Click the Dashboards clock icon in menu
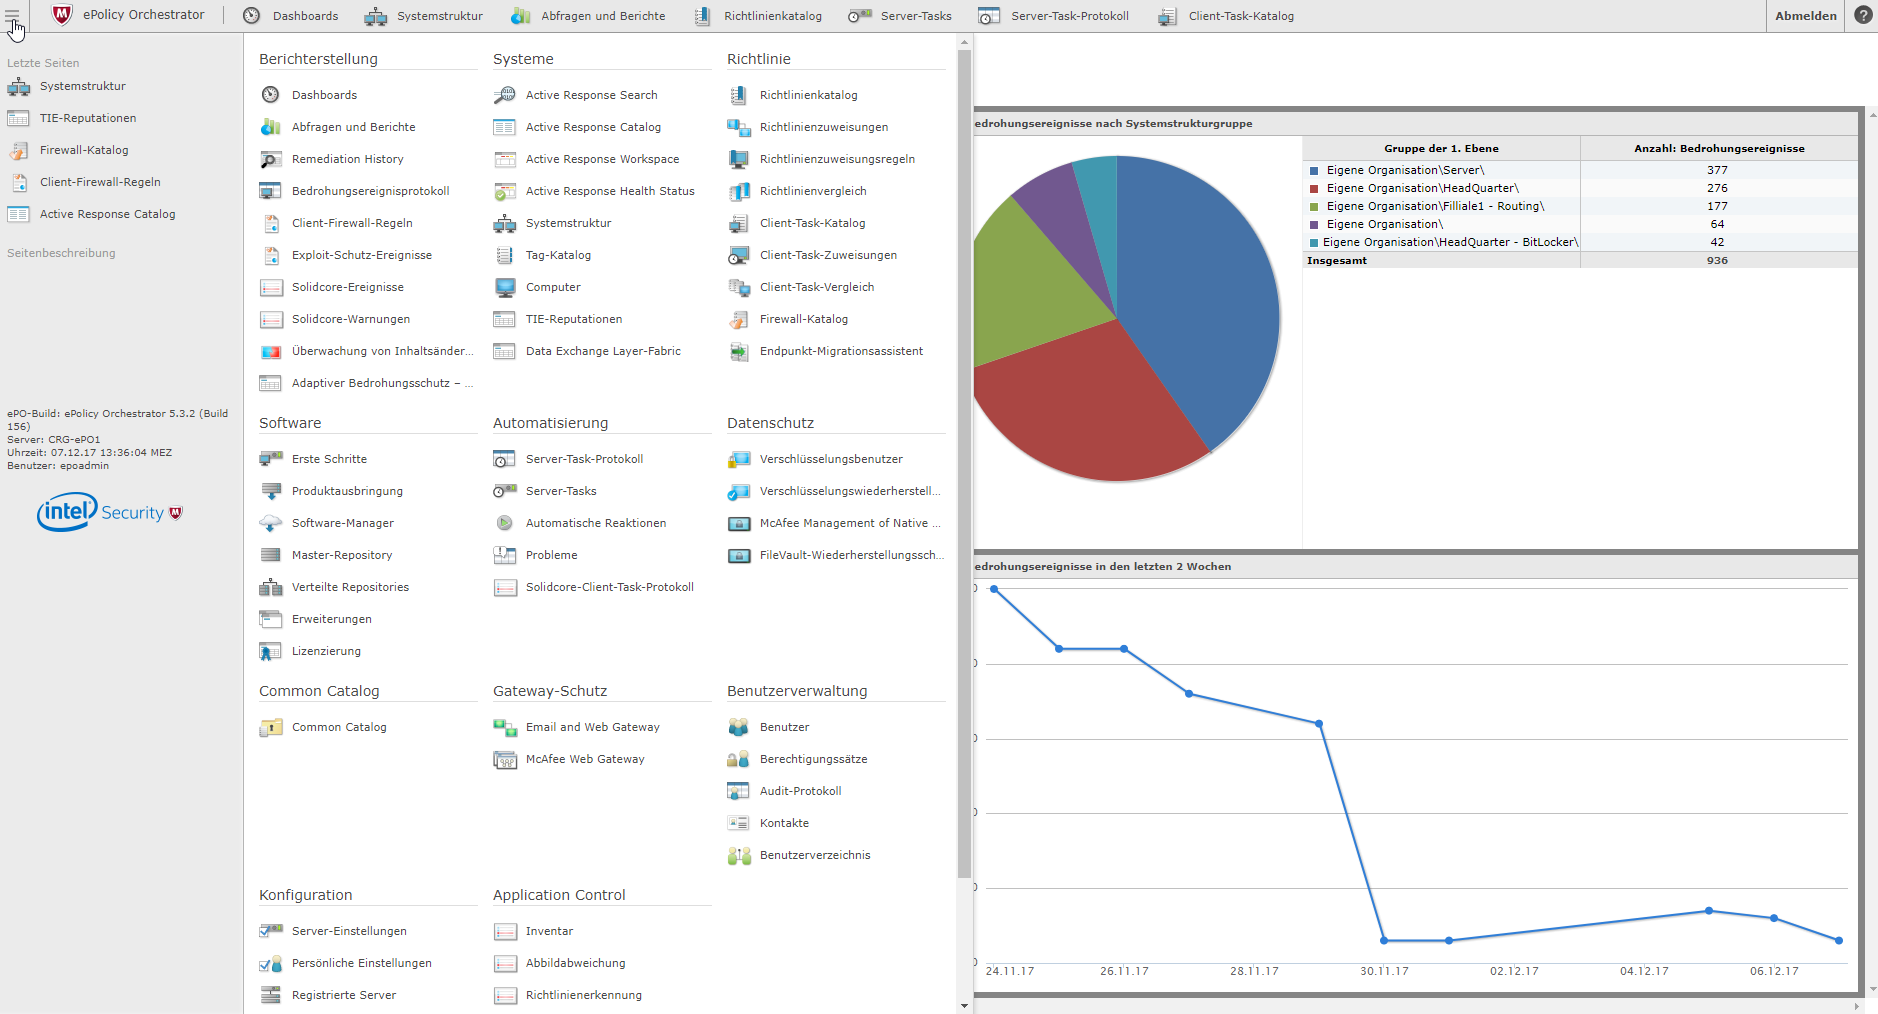Viewport: 1878px width, 1014px height. pyautogui.click(x=270, y=95)
